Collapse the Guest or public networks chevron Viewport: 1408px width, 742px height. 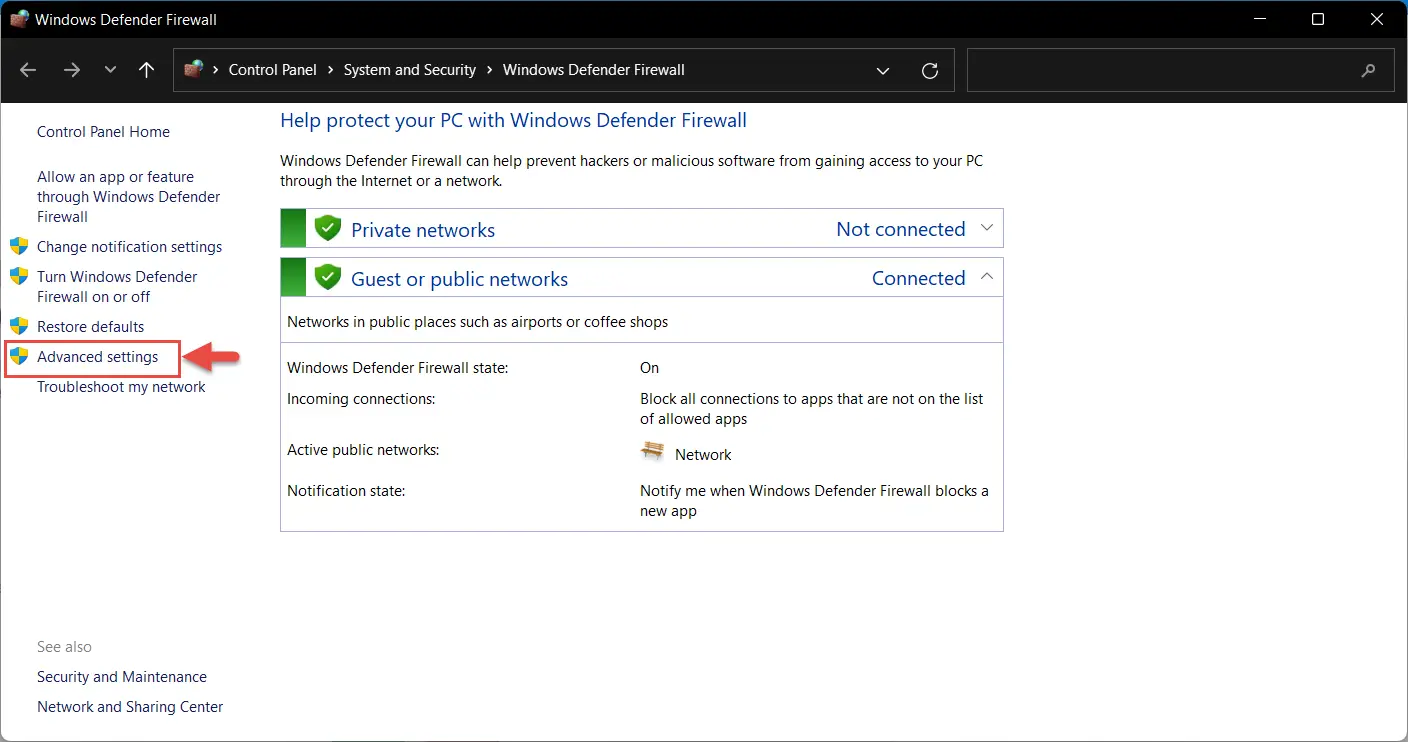[987, 277]
